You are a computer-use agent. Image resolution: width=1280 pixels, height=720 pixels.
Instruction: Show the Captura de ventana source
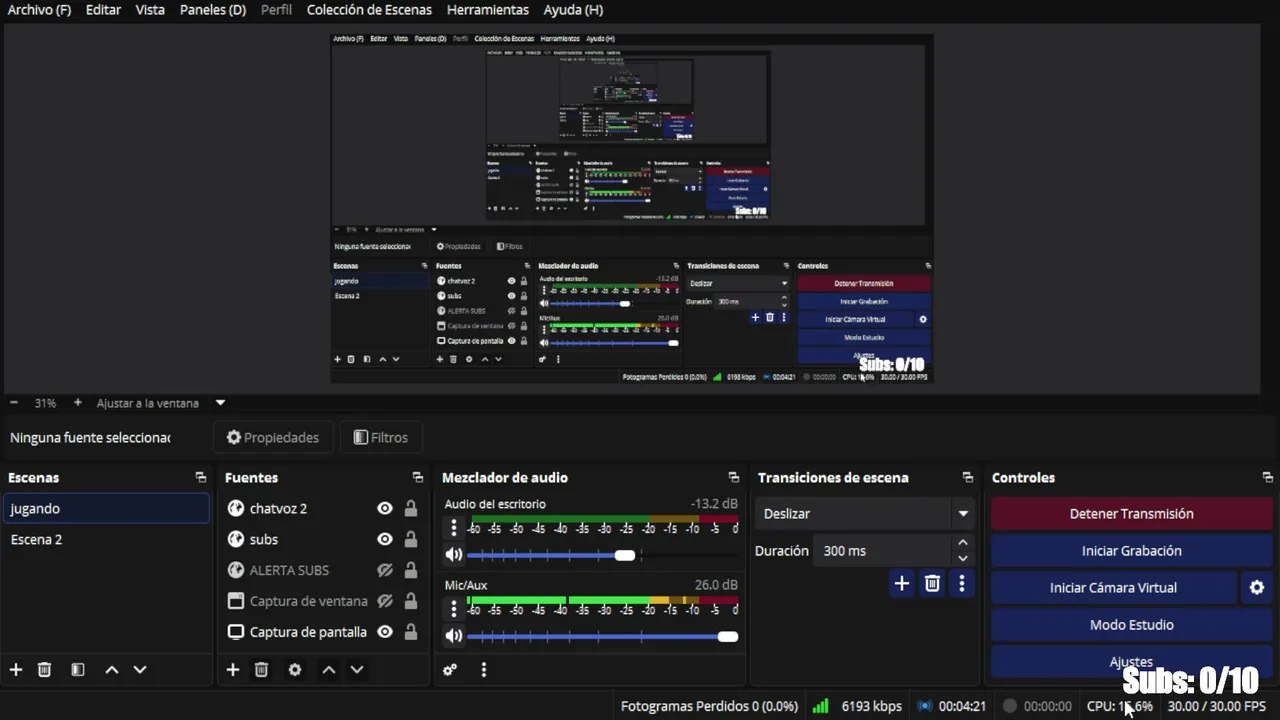click(385, 602)
